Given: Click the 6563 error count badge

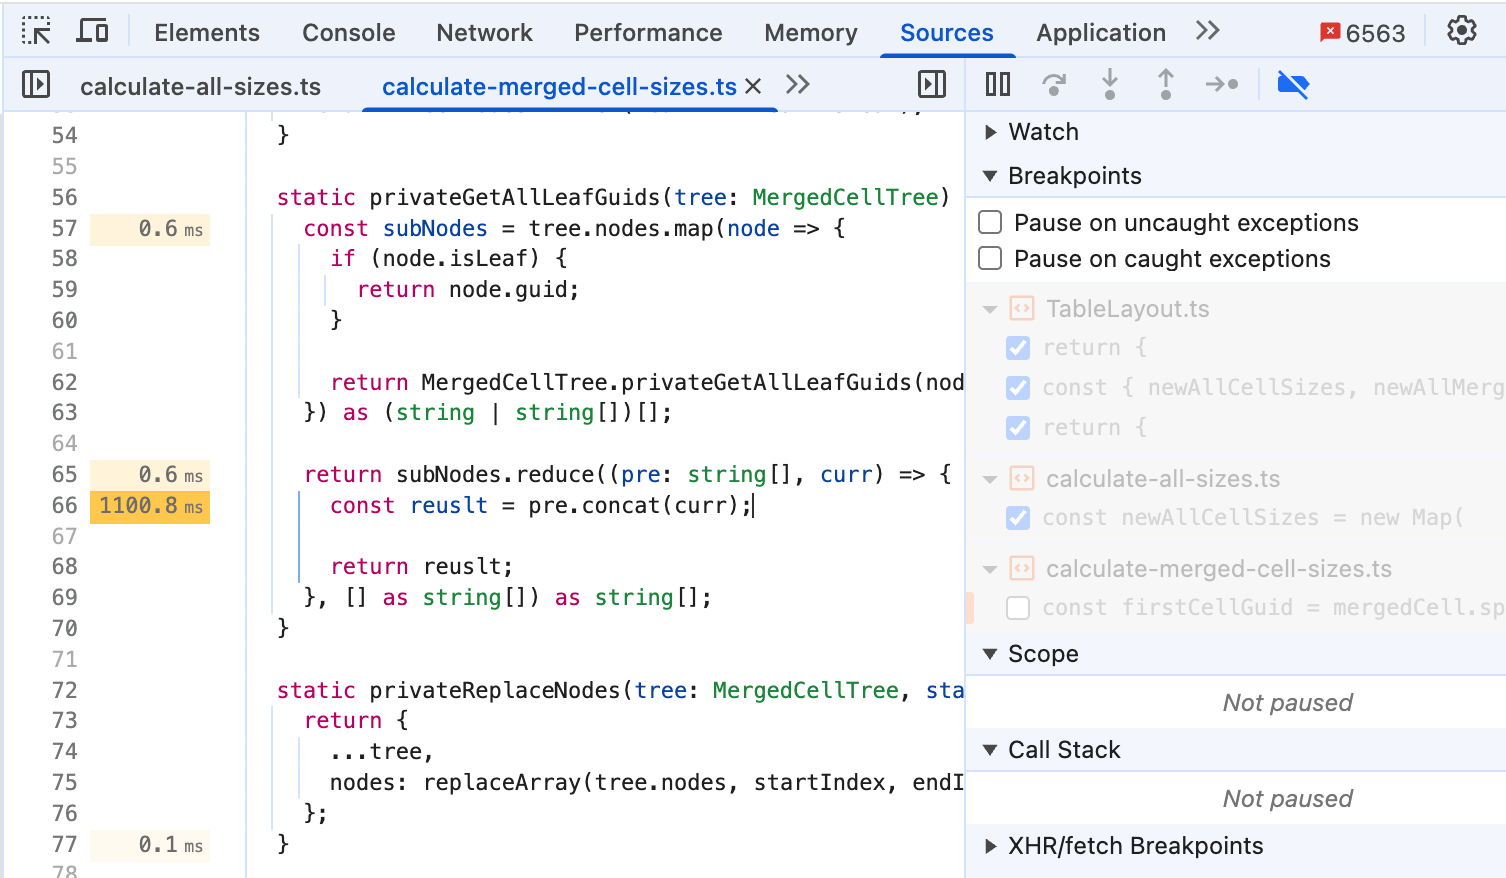Looking at the screenshot, I should (1362, 33).
